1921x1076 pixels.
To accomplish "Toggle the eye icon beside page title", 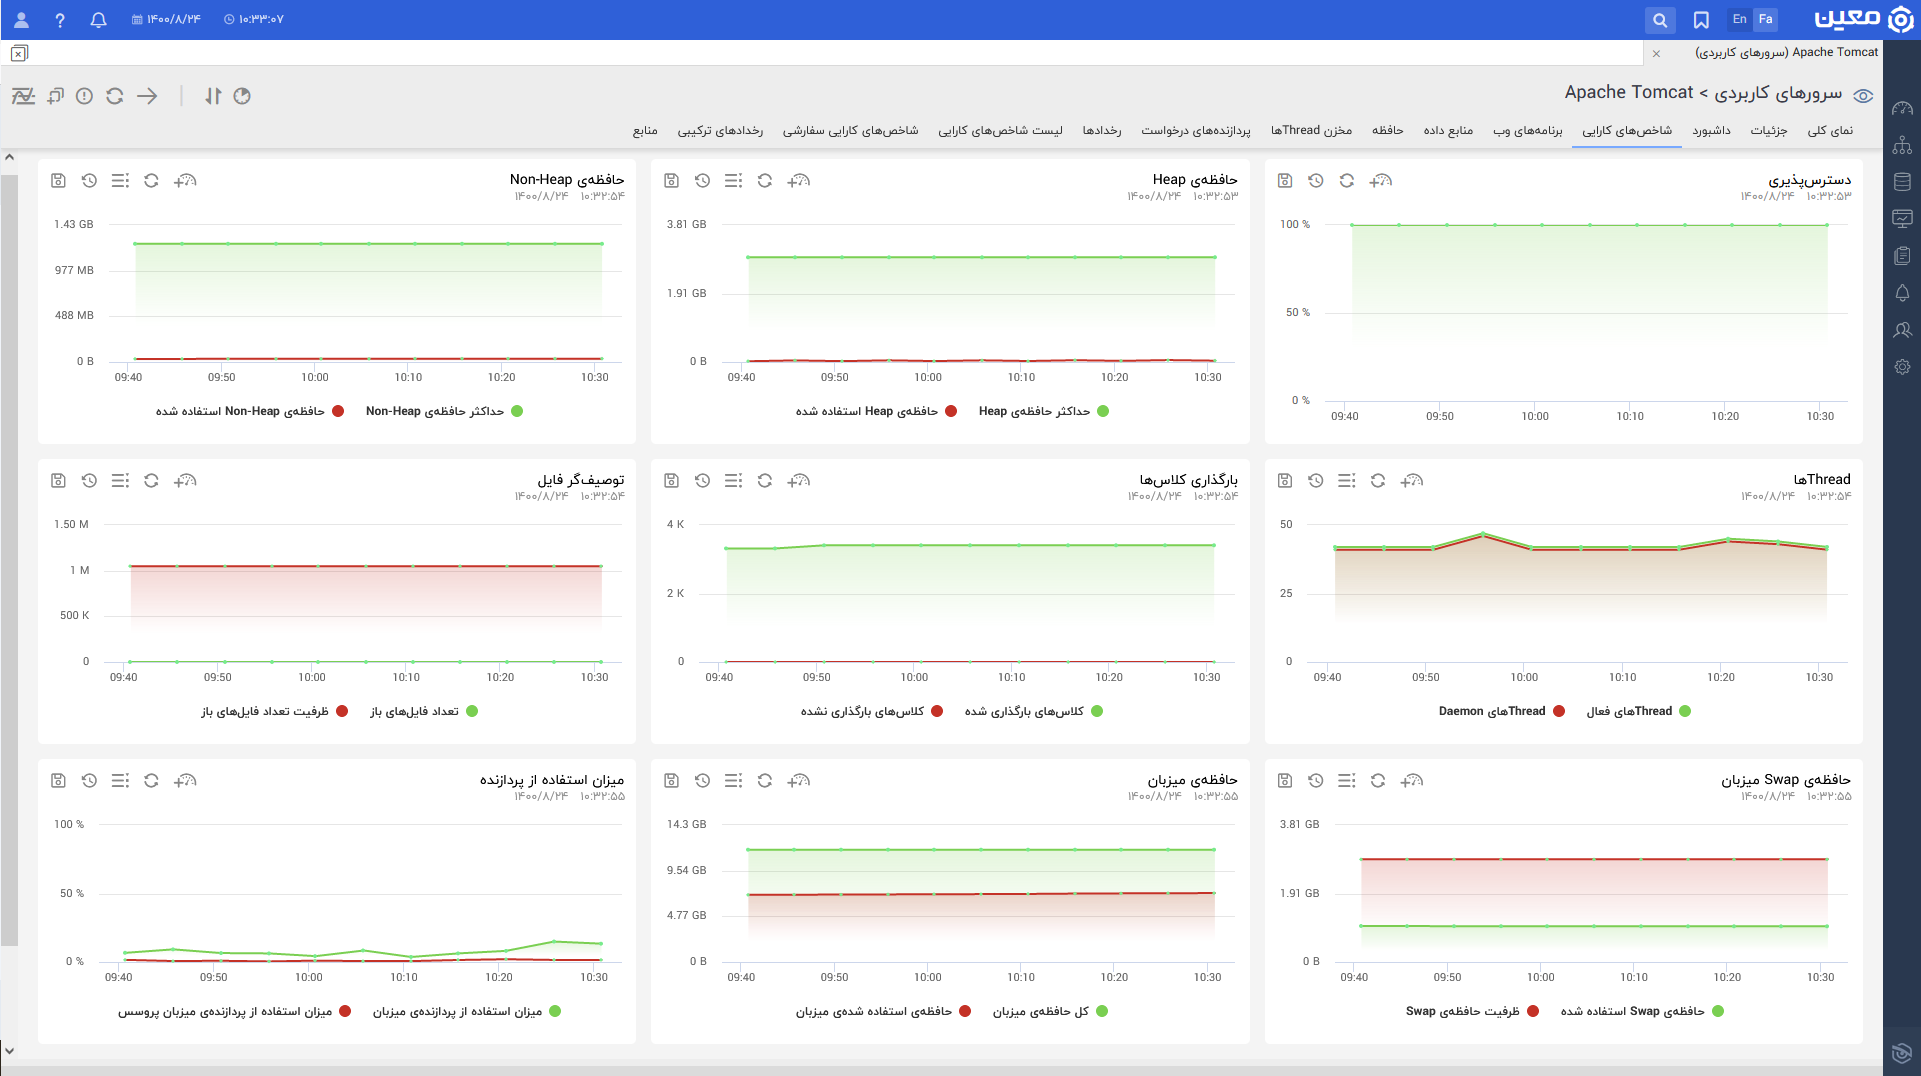I will 1863,96.
